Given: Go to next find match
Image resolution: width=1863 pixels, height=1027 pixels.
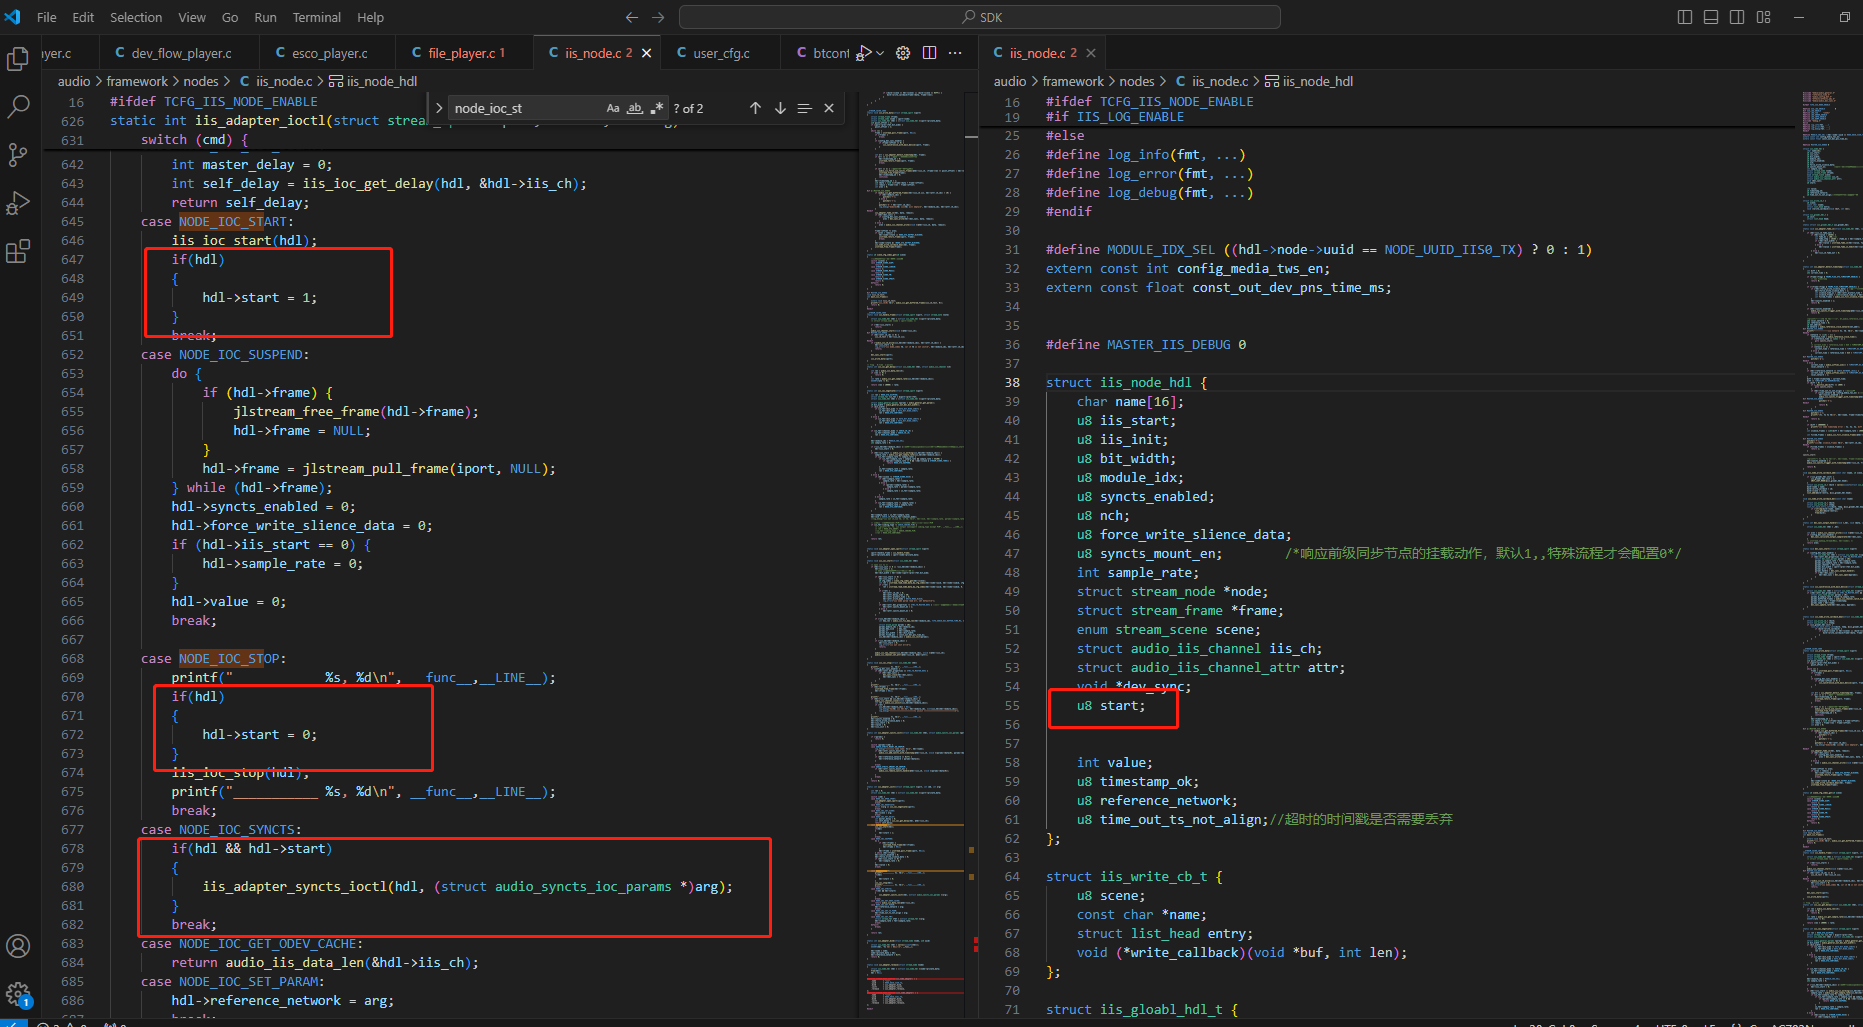Looking at the screenshot, I should [780, 108].
